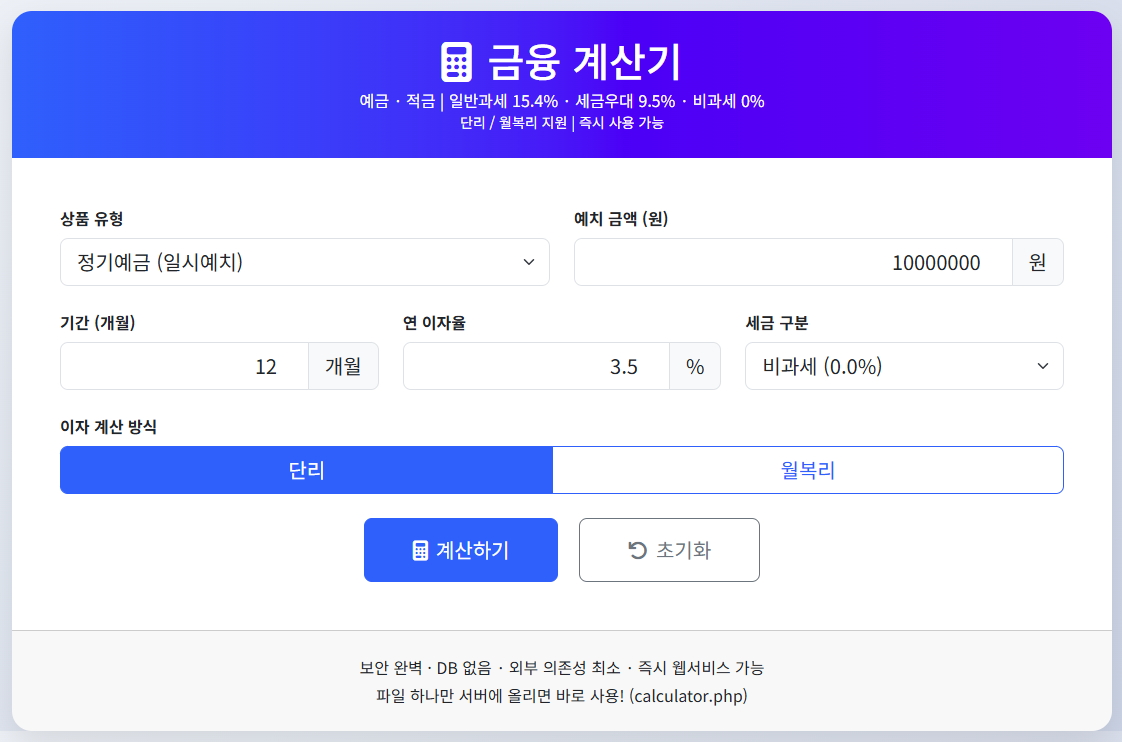The height and width of the screenshot is (742, 1122).
Task: Click the chevron arrow of 비과세 (0.0%) select
Action: click(1043, 366)
